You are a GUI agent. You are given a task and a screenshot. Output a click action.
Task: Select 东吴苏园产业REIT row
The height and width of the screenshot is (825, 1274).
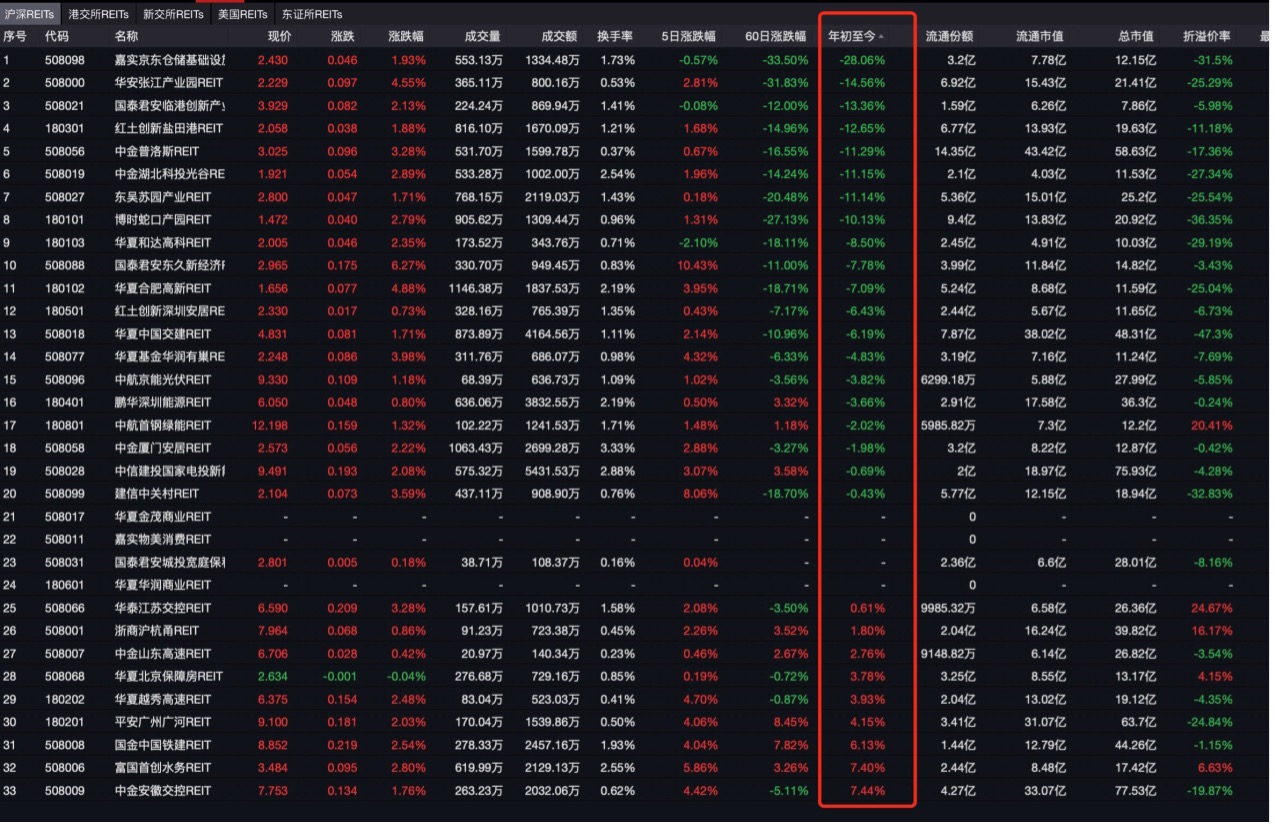[x=636, y=197]
